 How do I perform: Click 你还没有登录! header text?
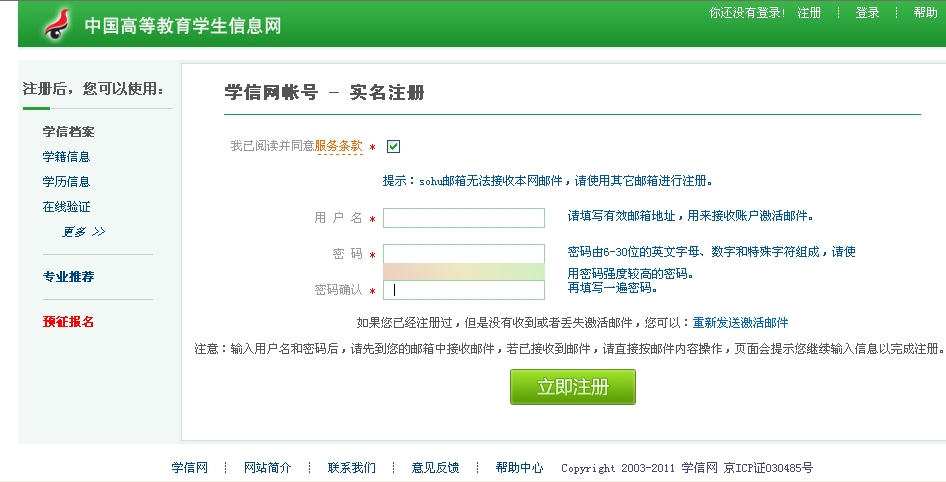tap(747, 13)
